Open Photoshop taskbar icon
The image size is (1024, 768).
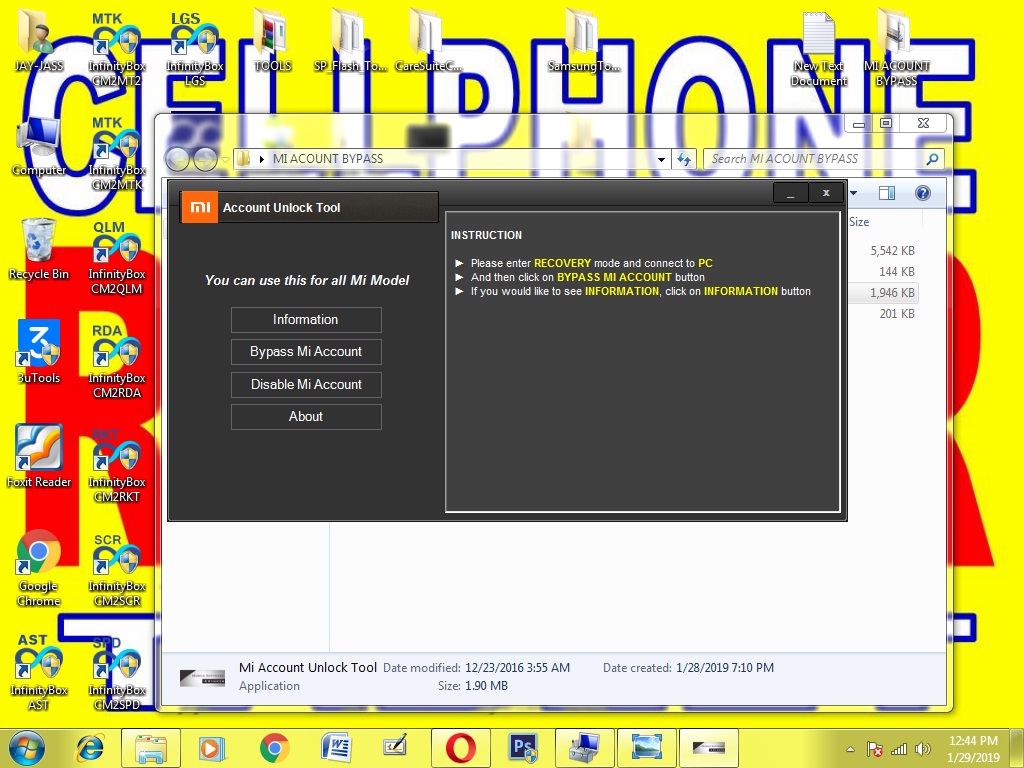point(522,748)
